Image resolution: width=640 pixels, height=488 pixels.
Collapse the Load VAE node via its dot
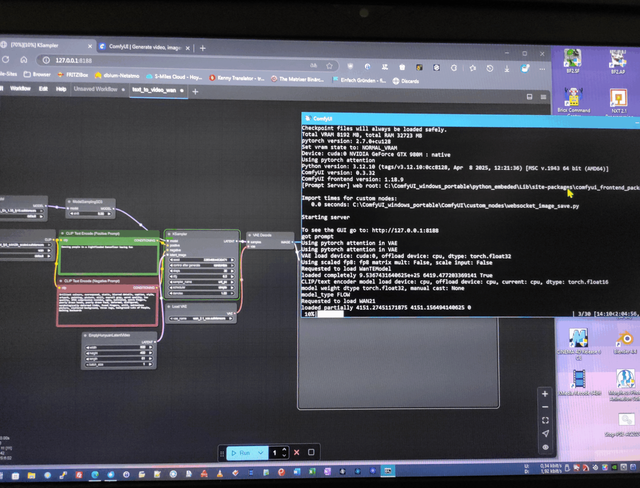[x=169, y=306]
